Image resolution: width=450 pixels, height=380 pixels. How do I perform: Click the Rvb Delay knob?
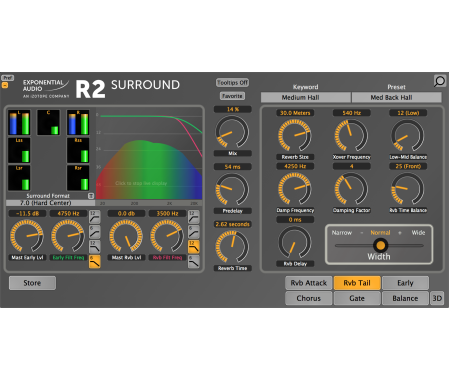(x=295, y=242)
